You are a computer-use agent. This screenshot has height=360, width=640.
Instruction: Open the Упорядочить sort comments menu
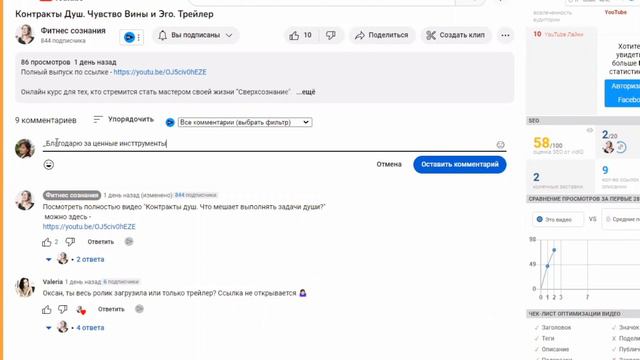click(123, 119)
